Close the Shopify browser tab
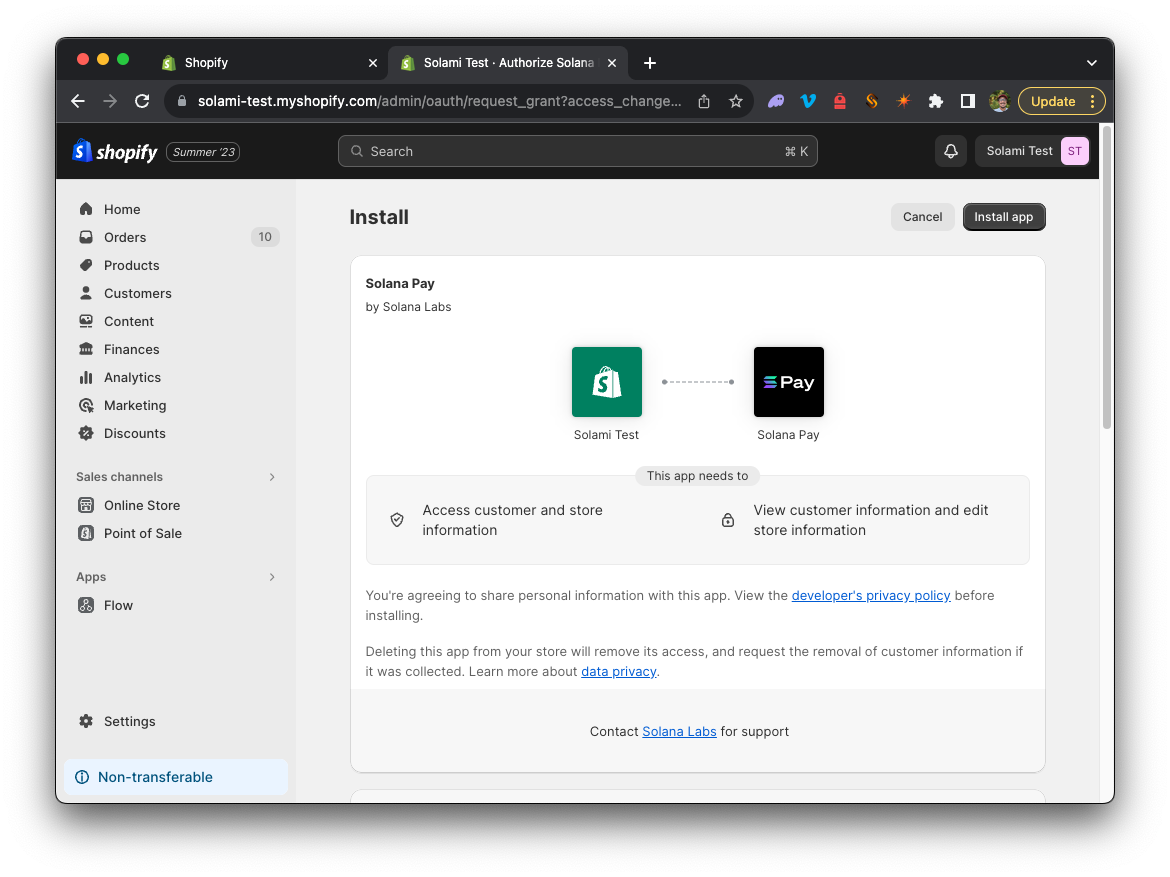Image resolution: width=1170 pixels, height=877 pixels. tap(373, 63)
